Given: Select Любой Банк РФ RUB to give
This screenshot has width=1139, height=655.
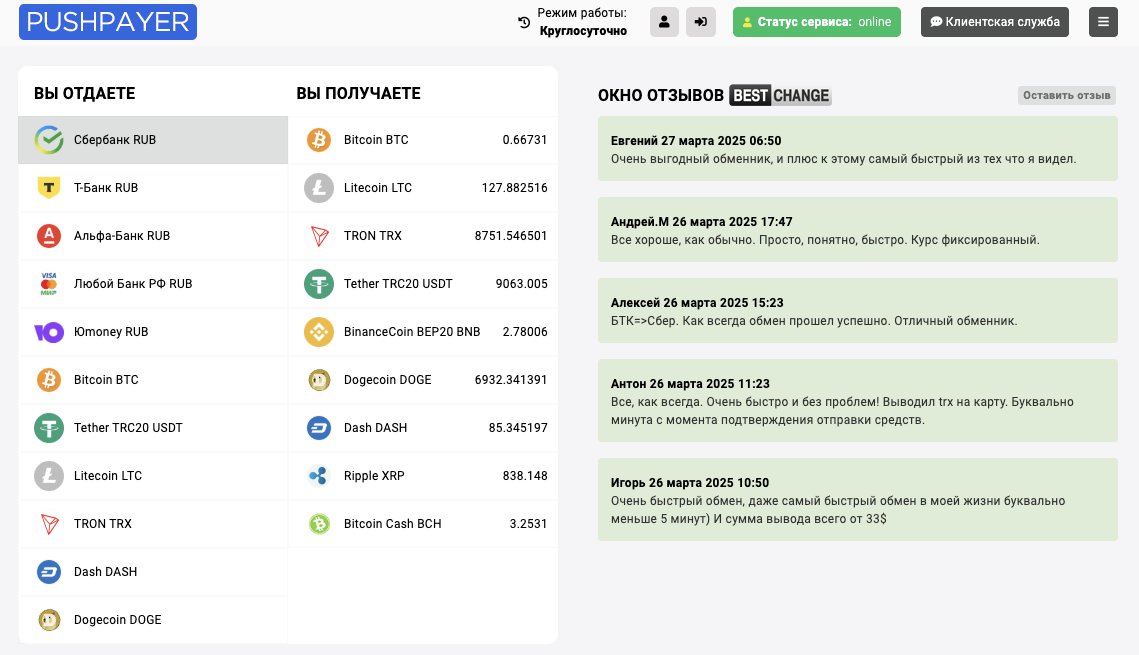Looking at the screenshot, I should (153, 283).
